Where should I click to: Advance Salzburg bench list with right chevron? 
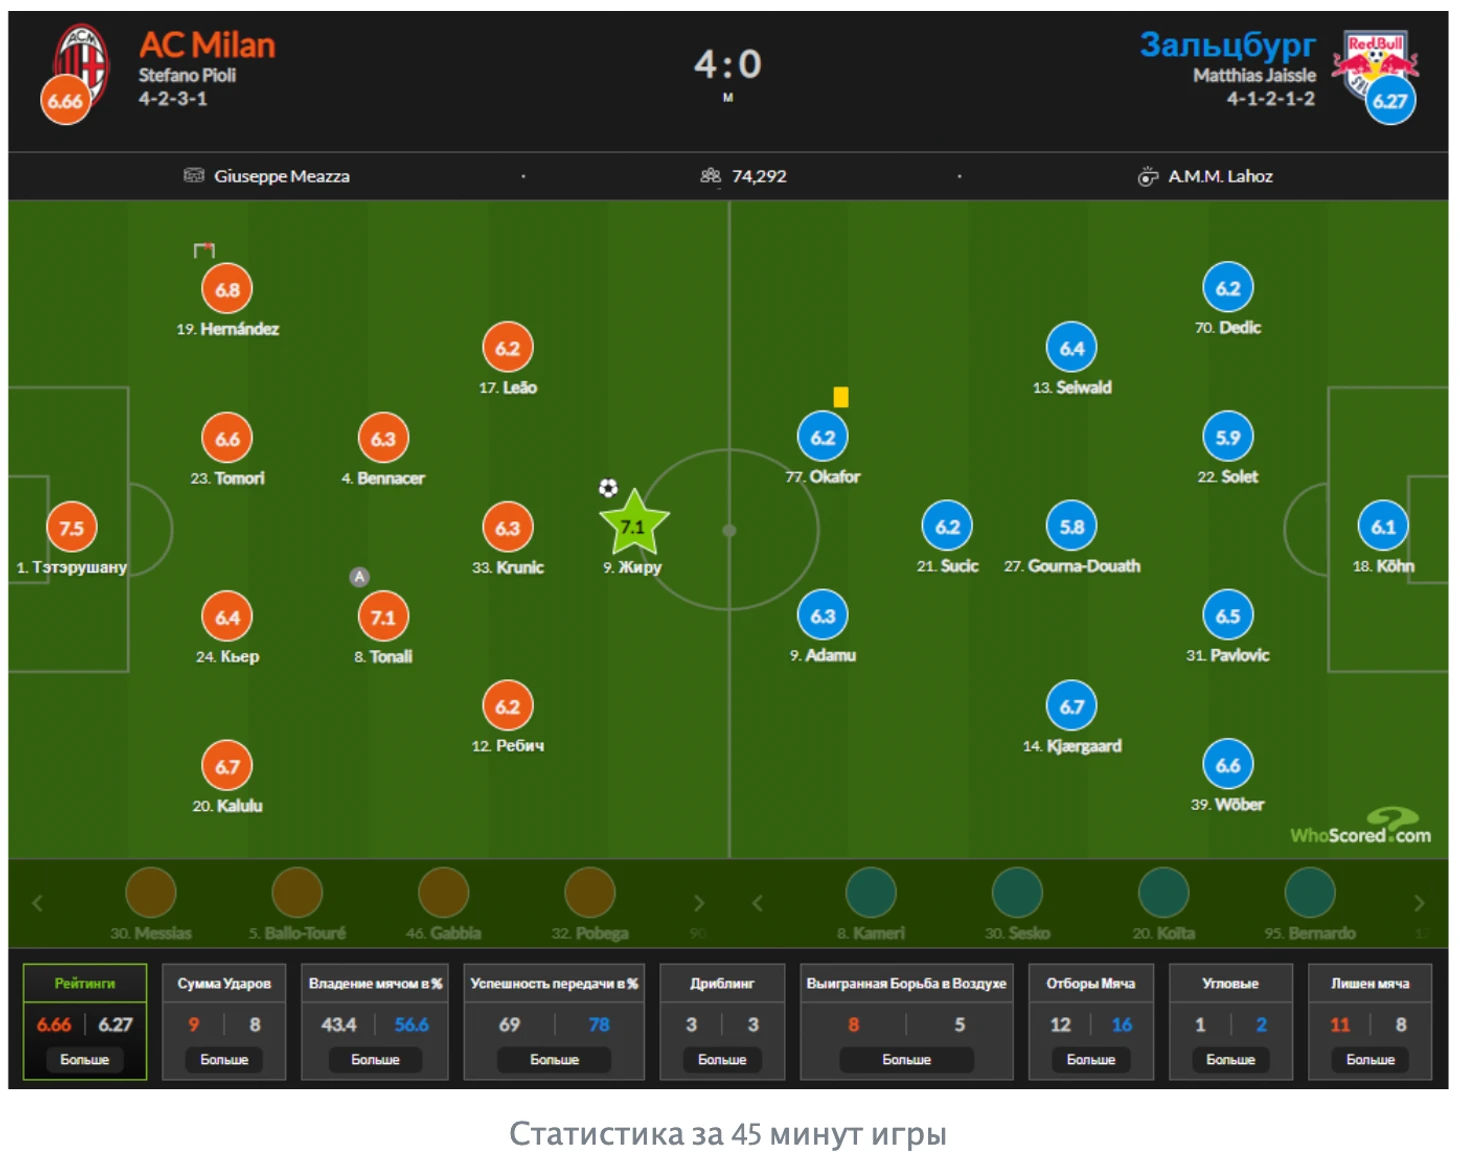click(x=1419, y=903)
